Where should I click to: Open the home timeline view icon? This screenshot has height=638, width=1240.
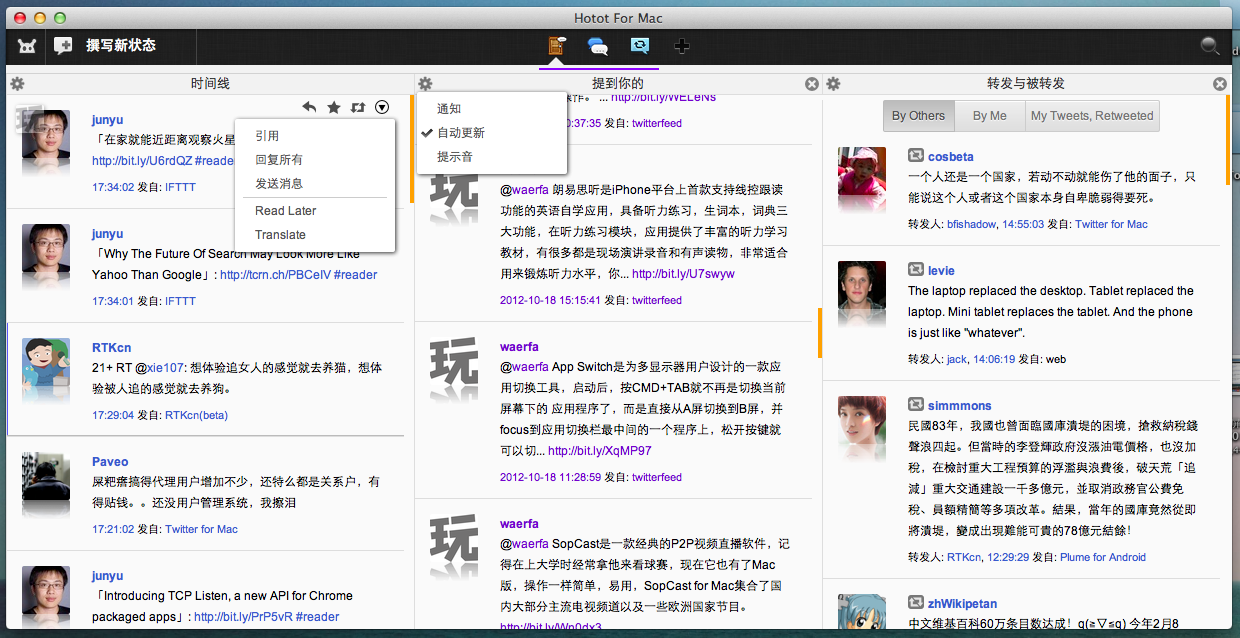[x=557, y=45]
